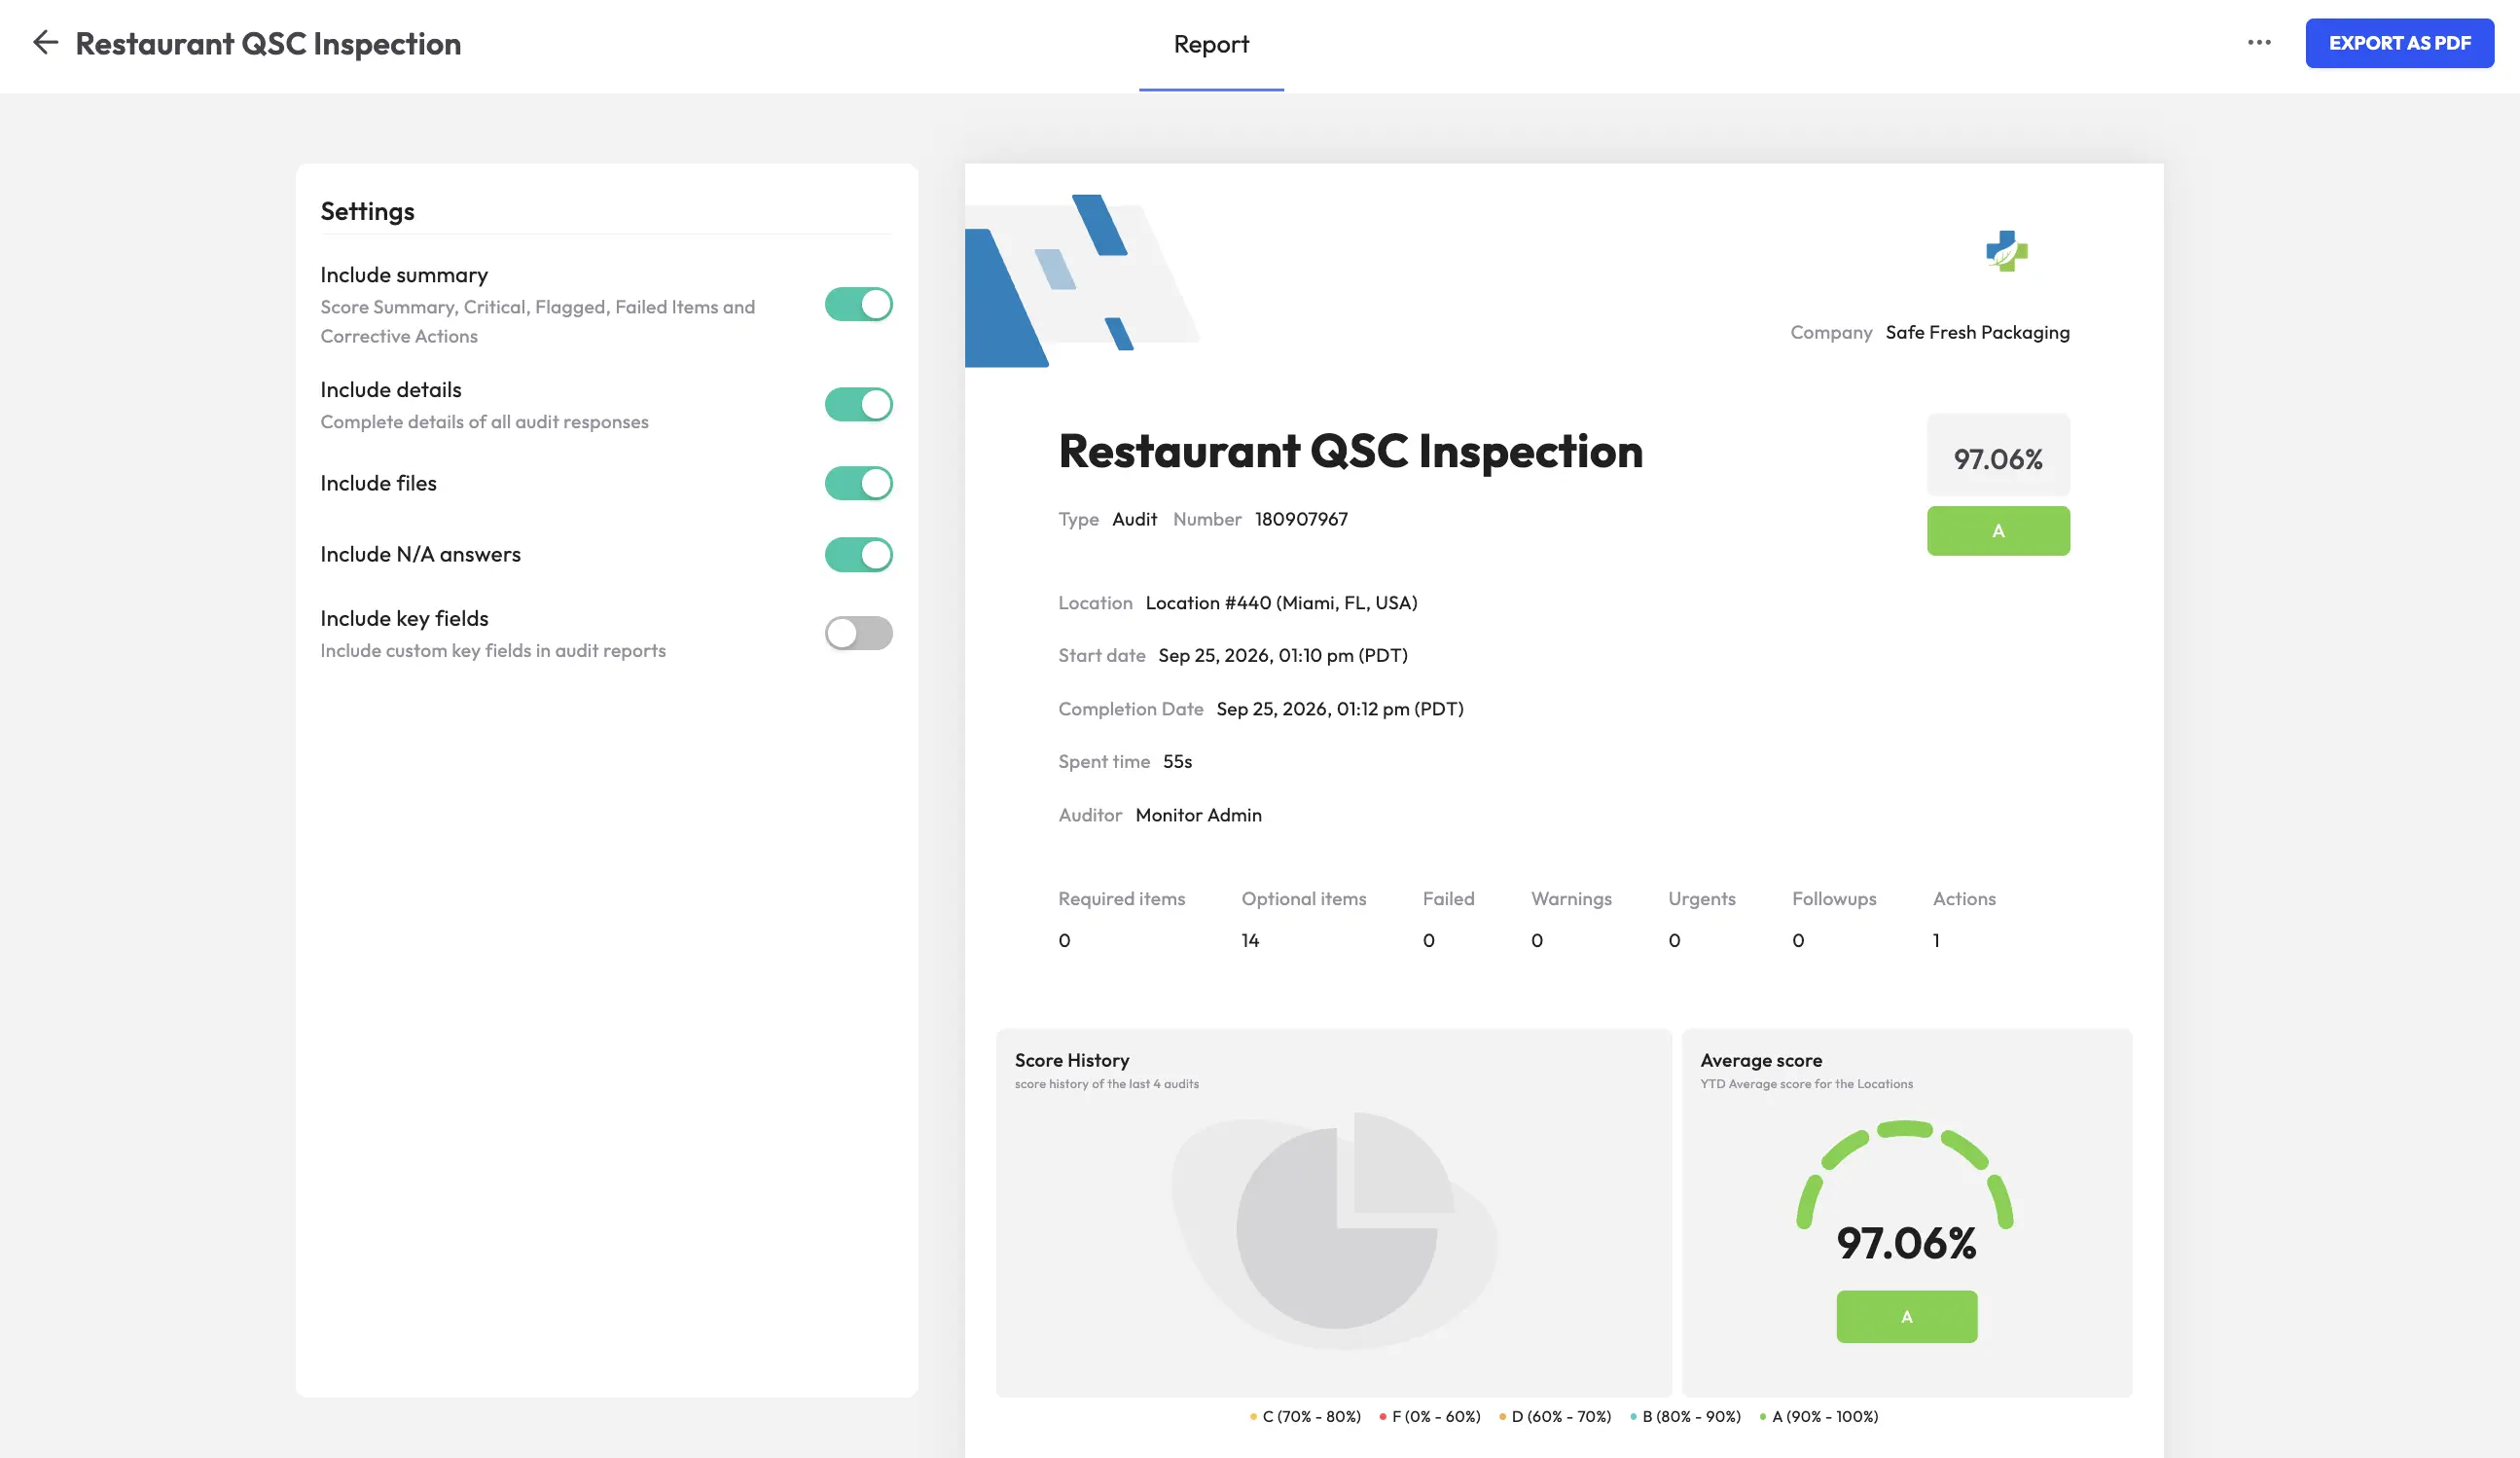Image resolution: width=2520 pixels, height=1458 pixels.
Task: Click the report title 'Restaurant QSC Inspection'
Action: click(x=1350, y=451)
